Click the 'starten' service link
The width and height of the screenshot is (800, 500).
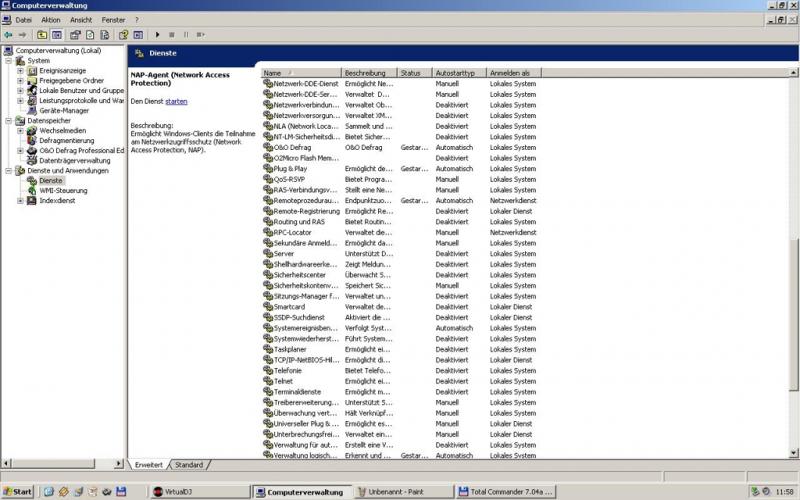point(176,101)
